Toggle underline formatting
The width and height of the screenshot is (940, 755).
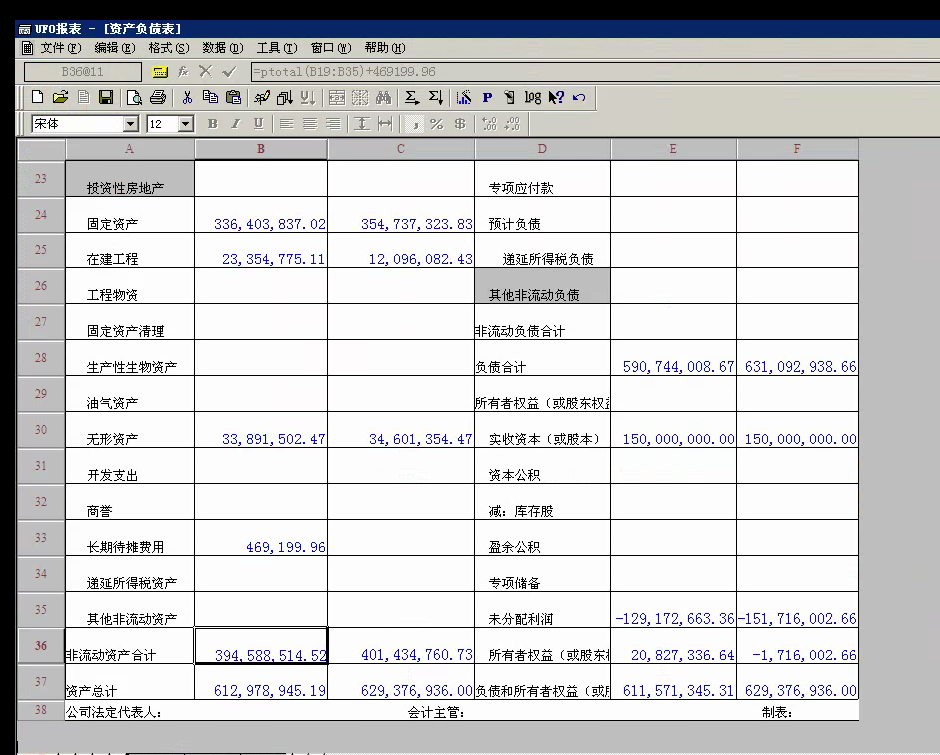point(258,124)
